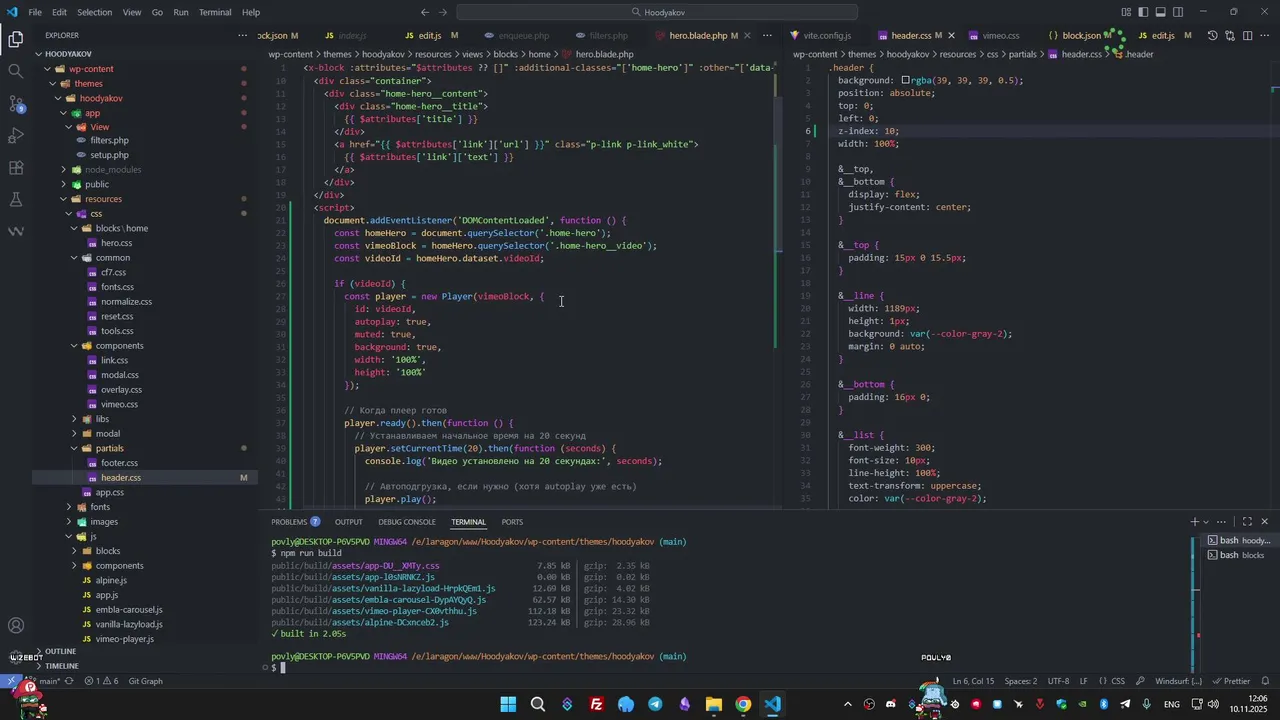Collapse the components folder under css
1280x720 pixels.
coord(119,346)
